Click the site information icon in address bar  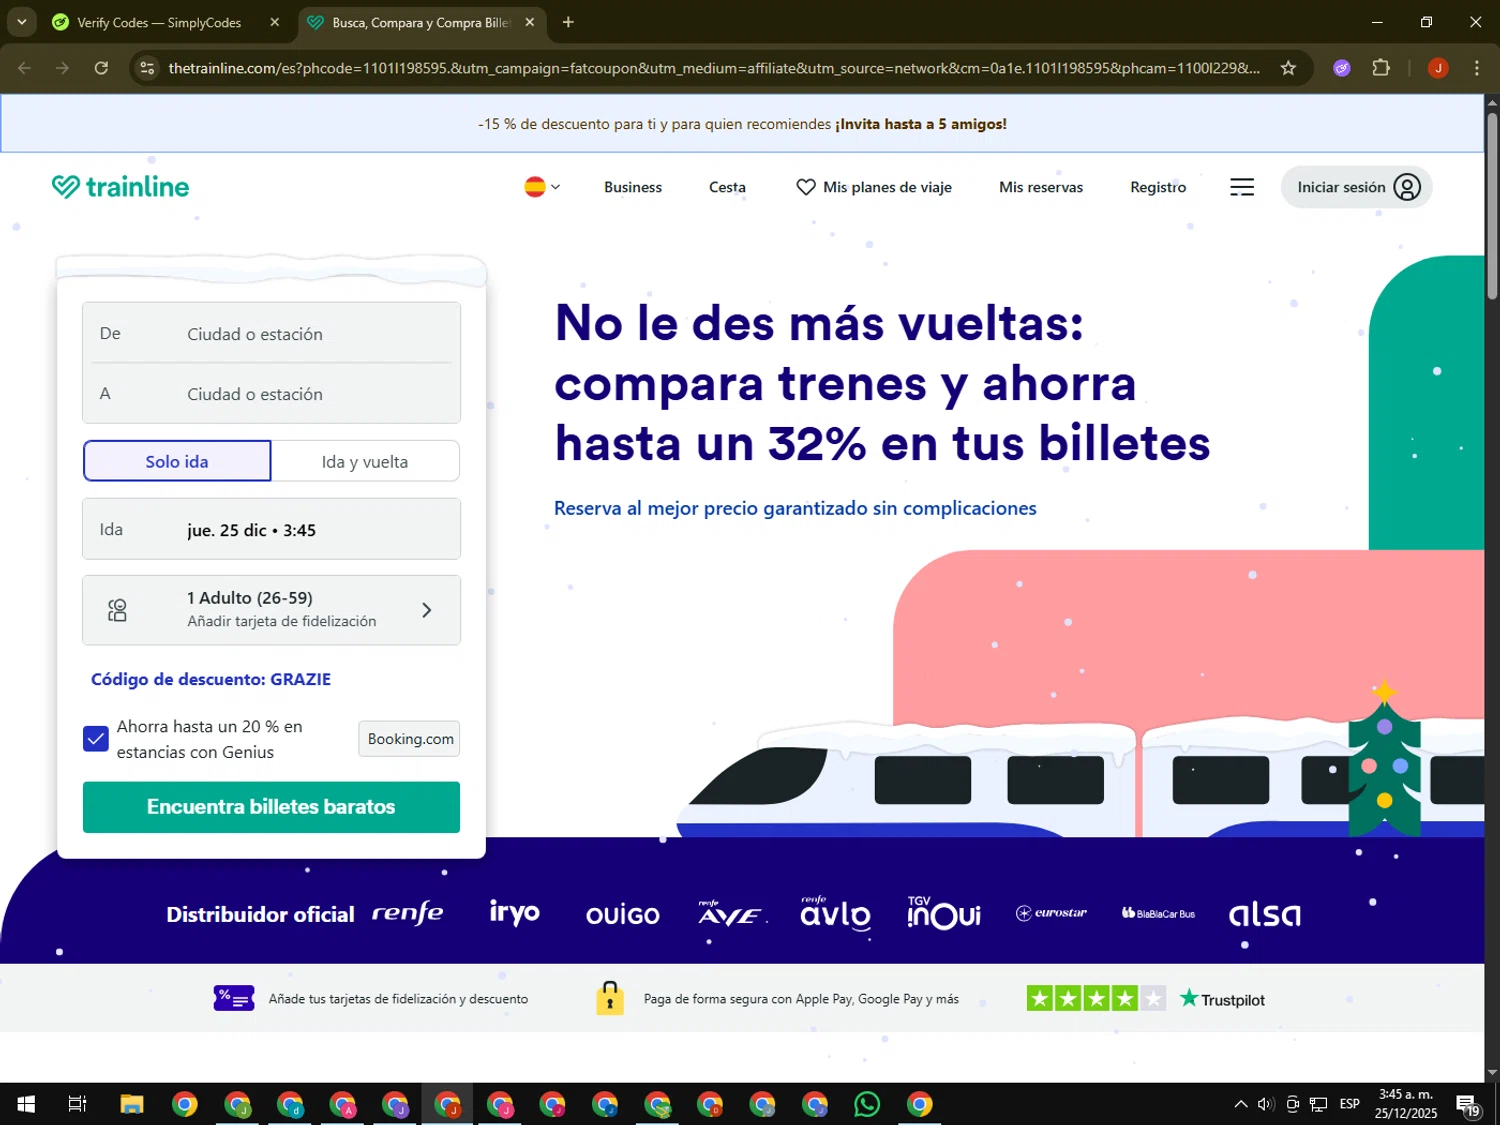point(147,68)
